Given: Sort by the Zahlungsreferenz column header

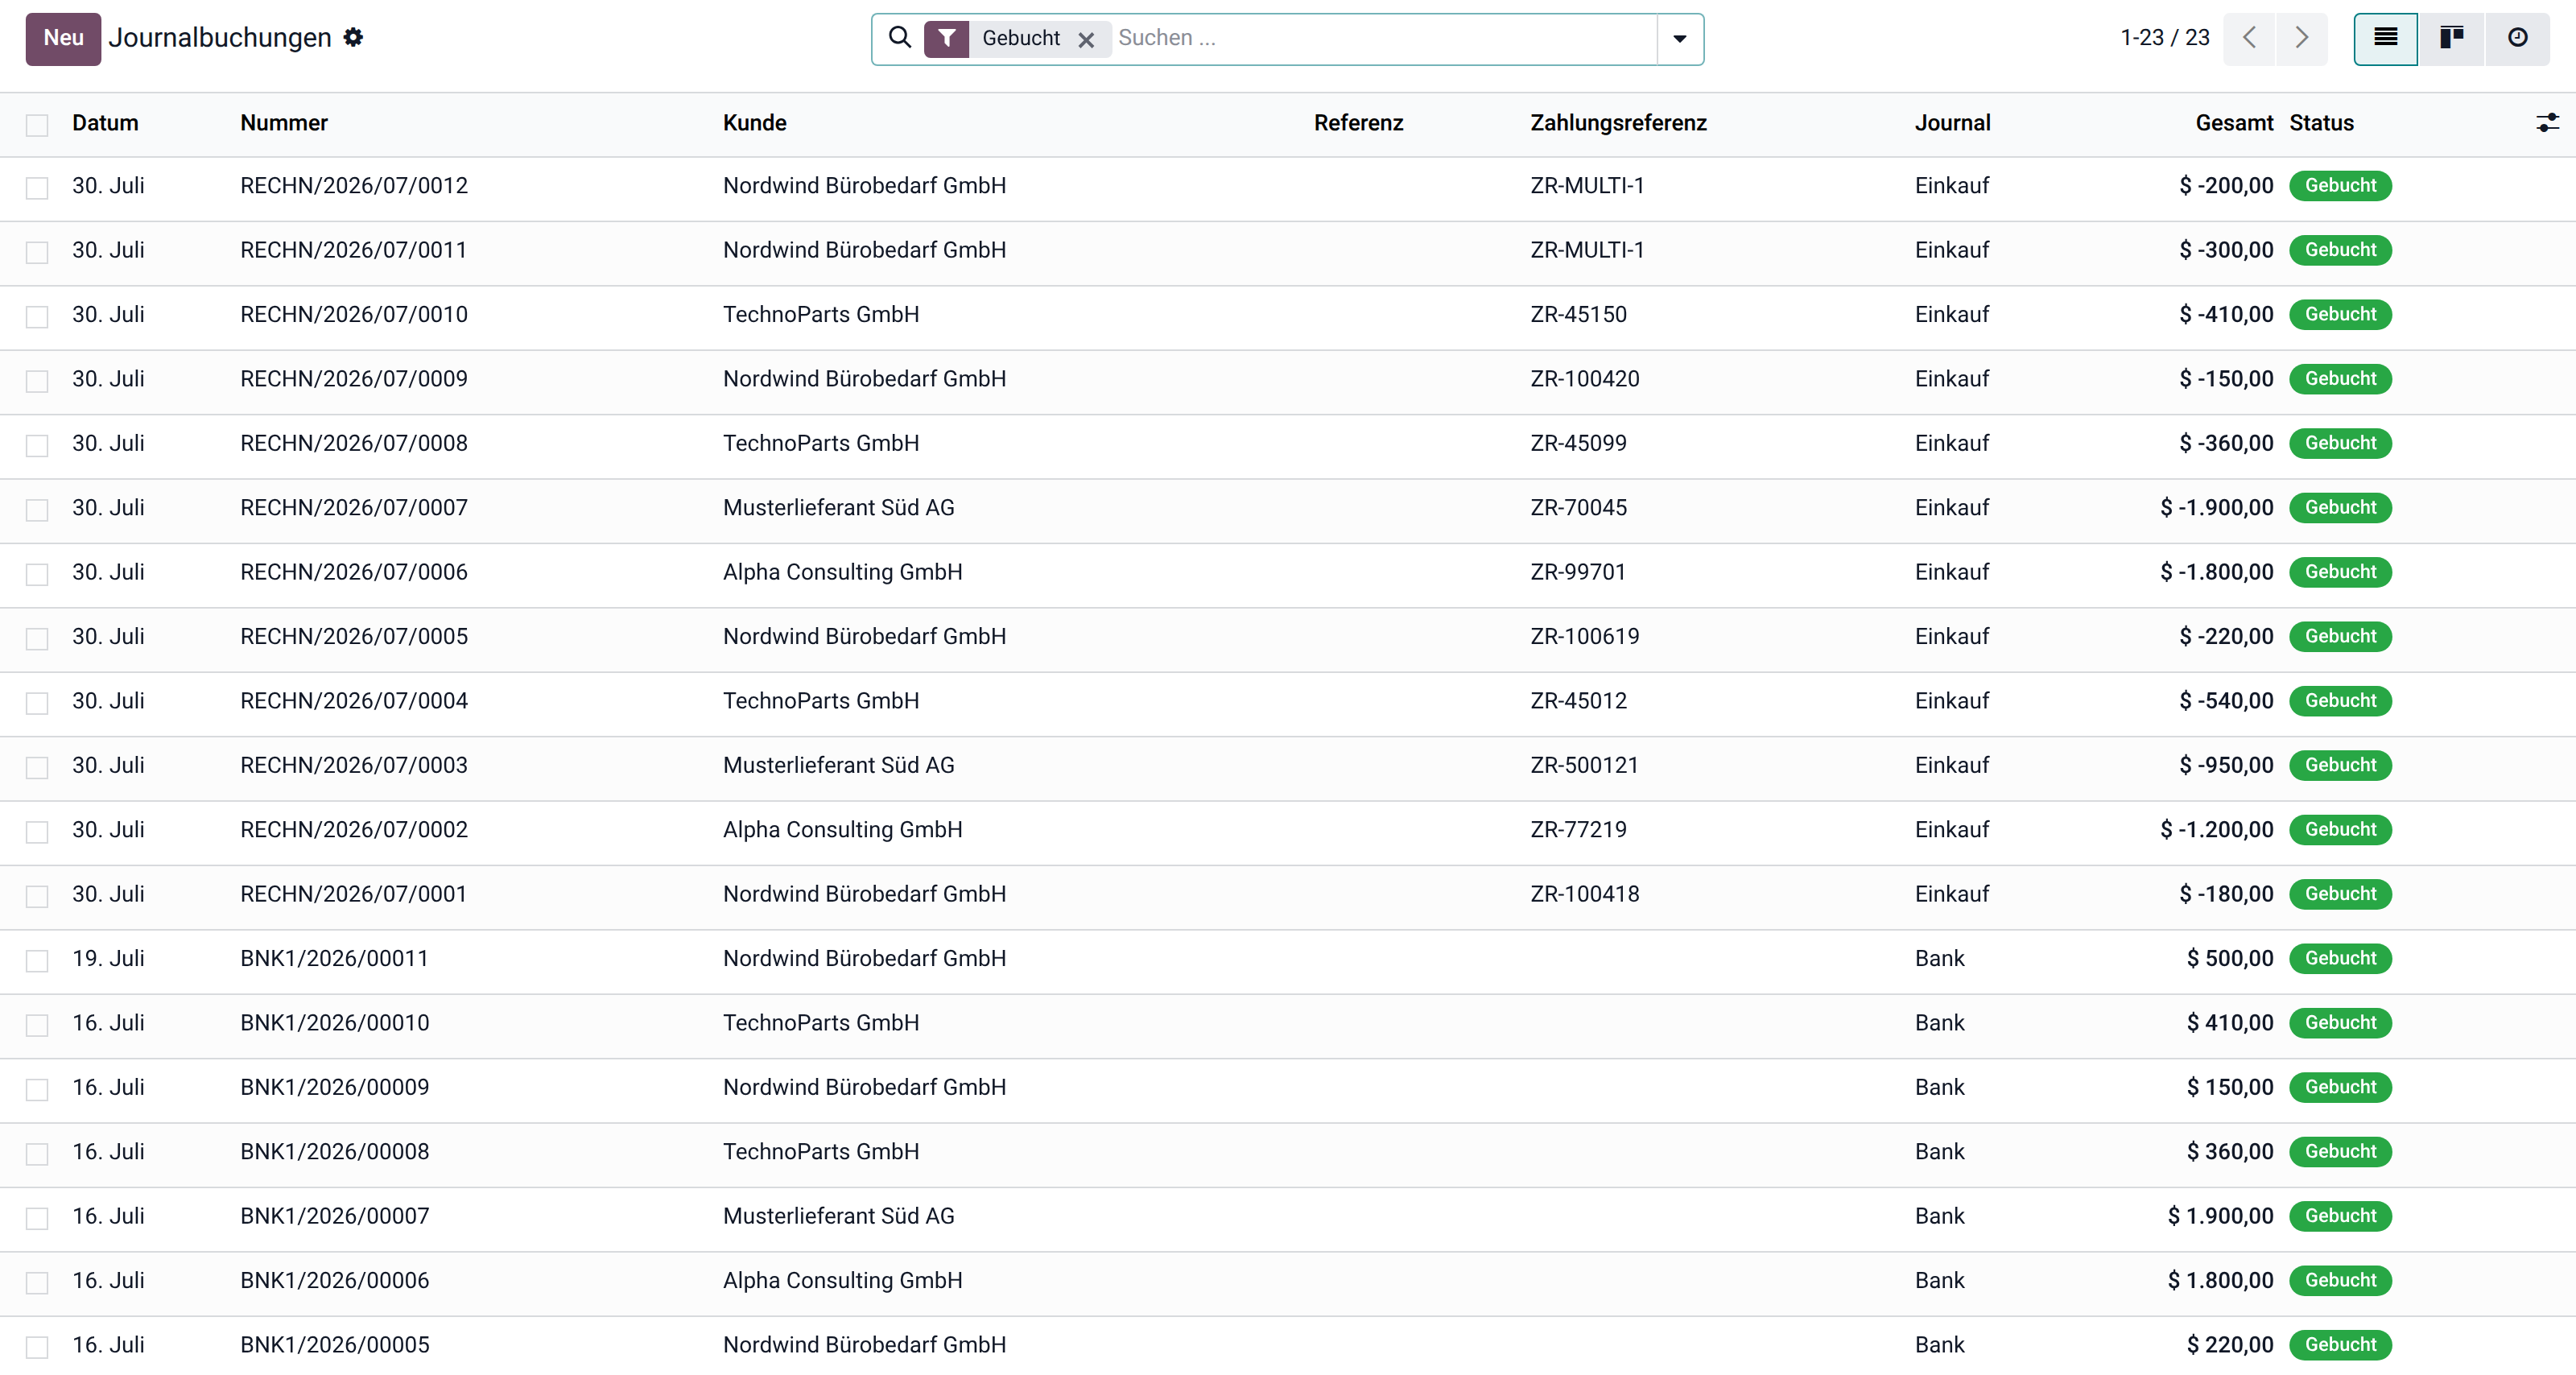Looking at the screenshot, I should tap(1618, 123).
